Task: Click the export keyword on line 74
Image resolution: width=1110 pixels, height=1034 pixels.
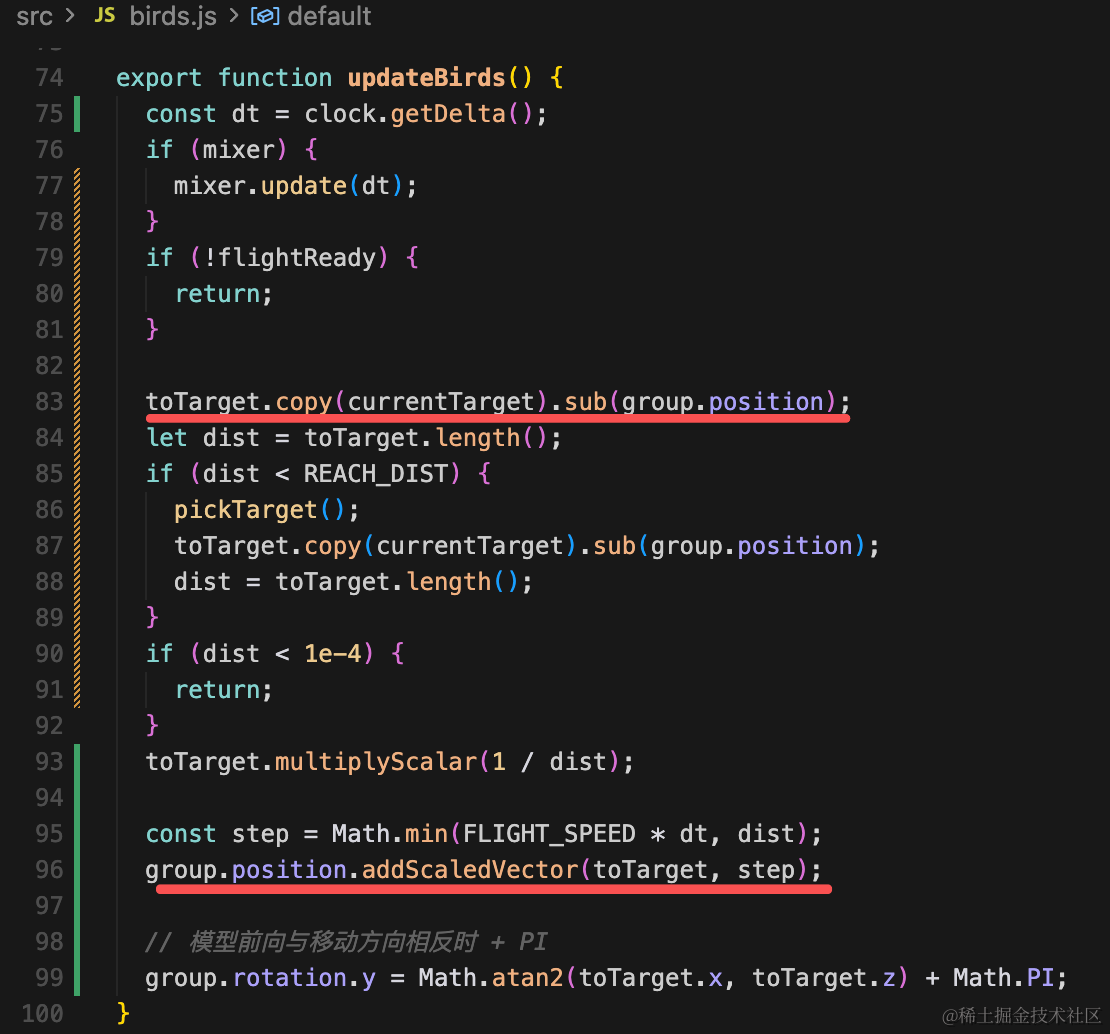Action: pyautogui.click(x=159, y=78)
